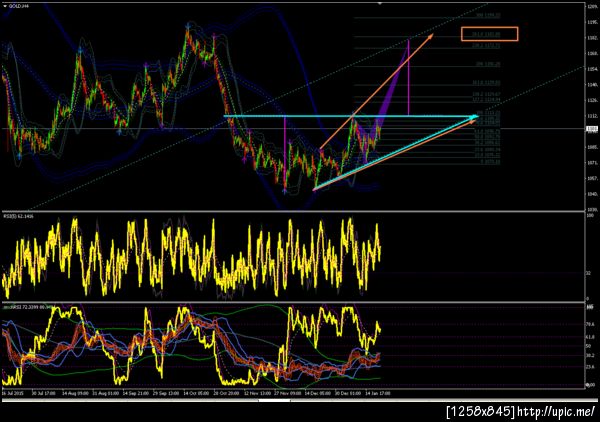Click the 1140 price axis label

(592, 85)
